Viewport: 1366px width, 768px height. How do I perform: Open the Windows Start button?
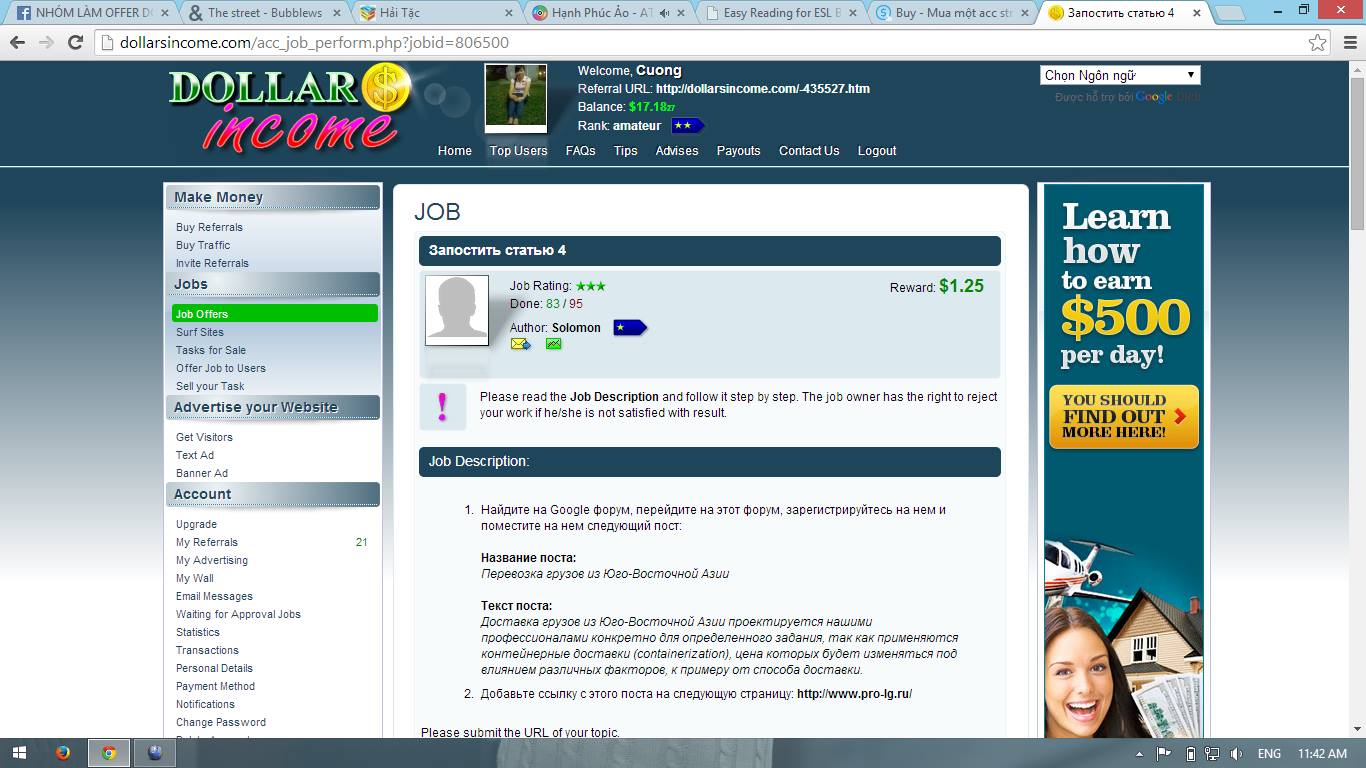20,753
